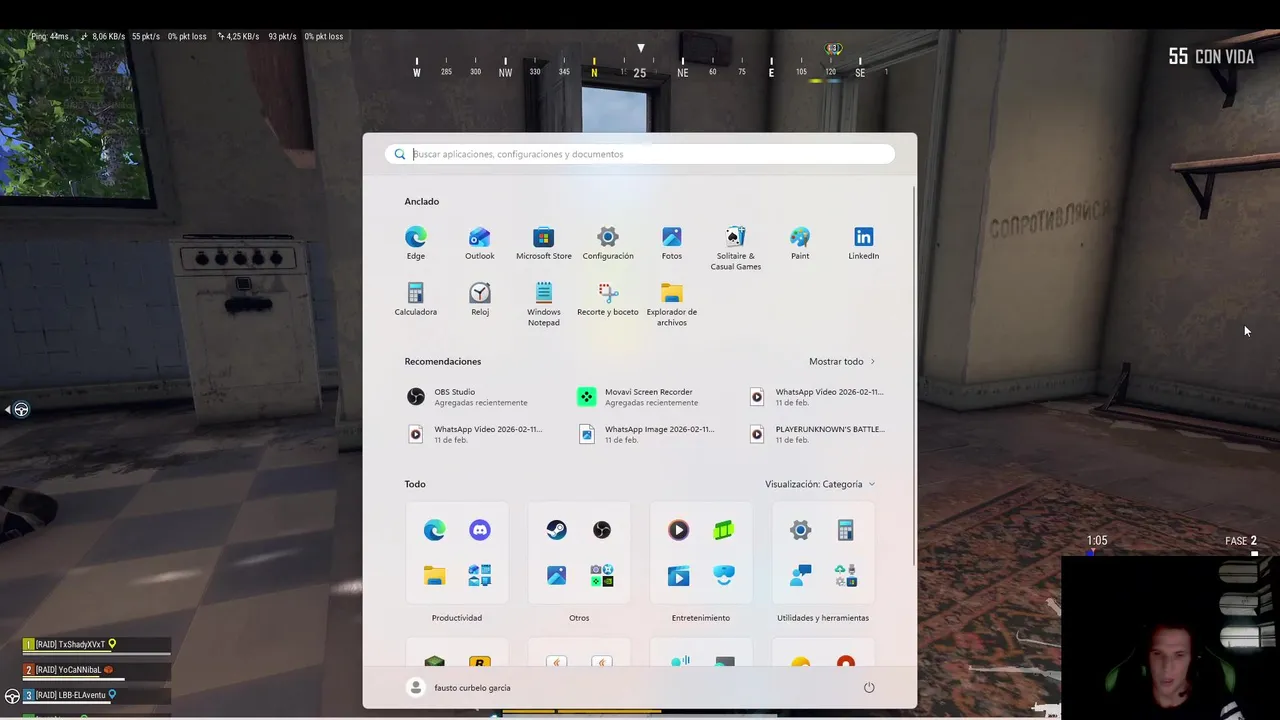The image size is (1280, 720).
Task: Launch the pinned Reloj clock app
Action: [x=480, y=299]
